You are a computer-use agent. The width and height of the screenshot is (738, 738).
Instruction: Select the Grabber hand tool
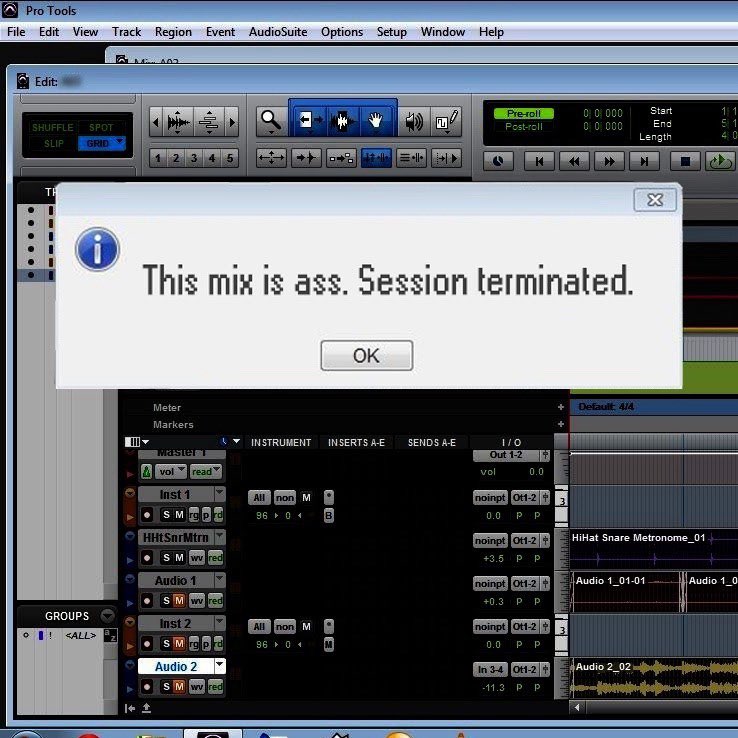tap(376, 122)
